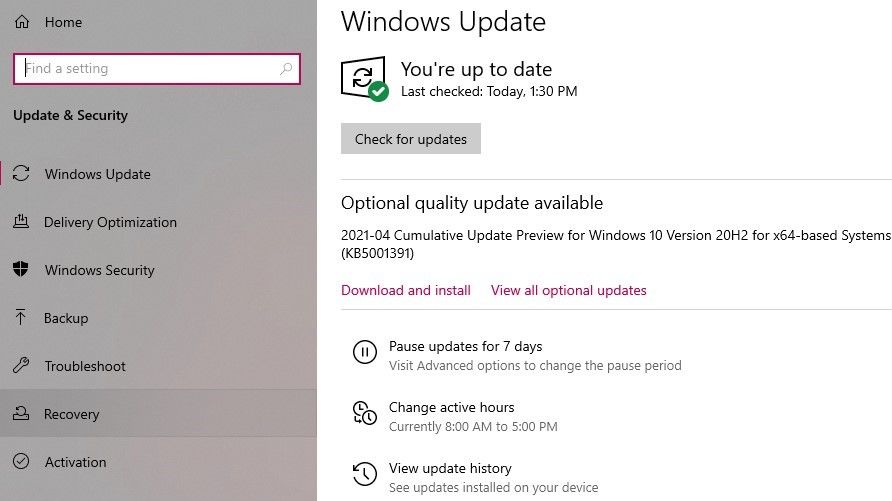Image resolution: width=892 pixels, height=501 pixels.
Task: Click the Backup upward arrow icon
Action: pyautogui.click(x=20, y=317)
